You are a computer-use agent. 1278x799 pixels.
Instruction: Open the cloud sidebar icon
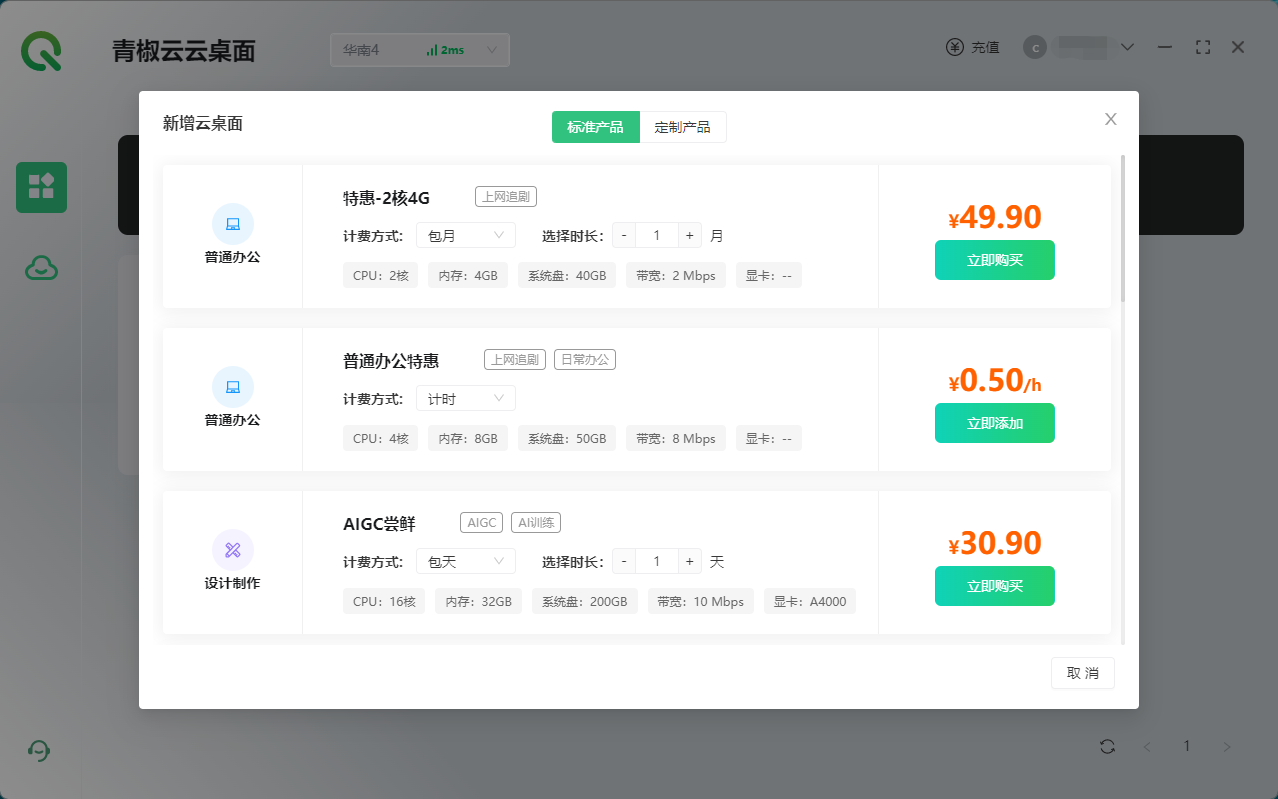(41, 267)
